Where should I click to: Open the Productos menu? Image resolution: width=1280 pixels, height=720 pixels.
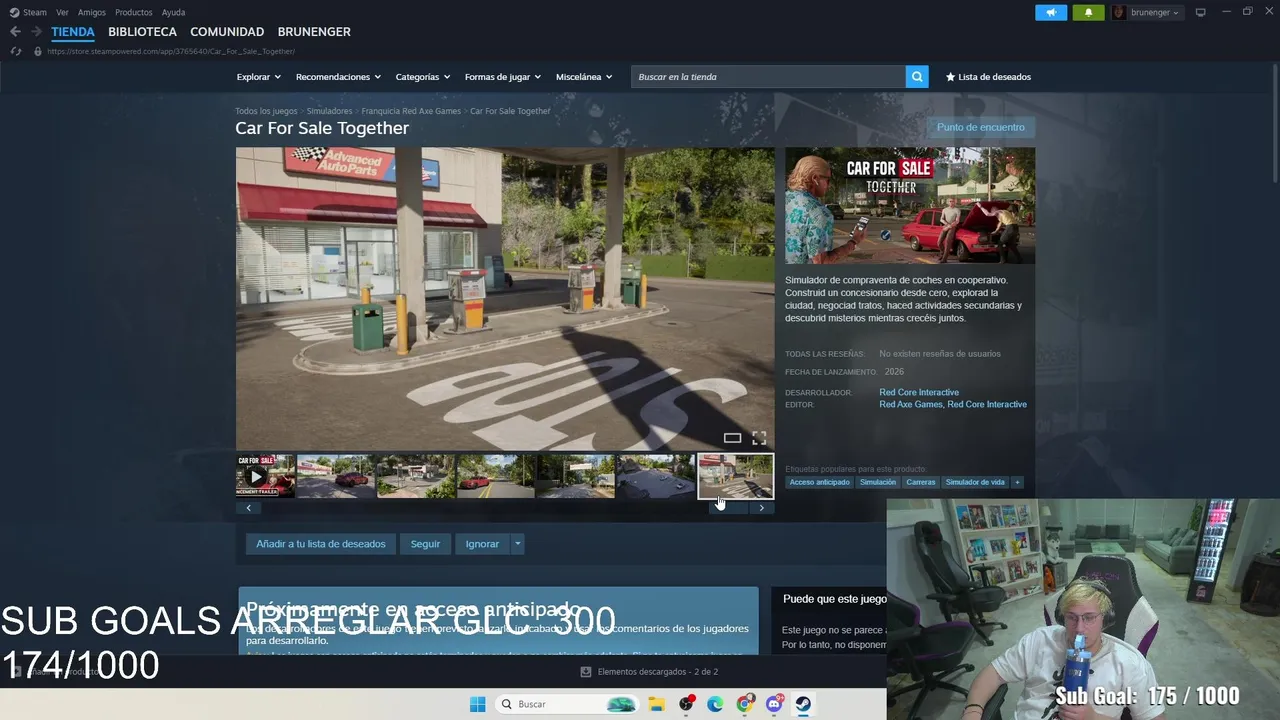(134, 12)
